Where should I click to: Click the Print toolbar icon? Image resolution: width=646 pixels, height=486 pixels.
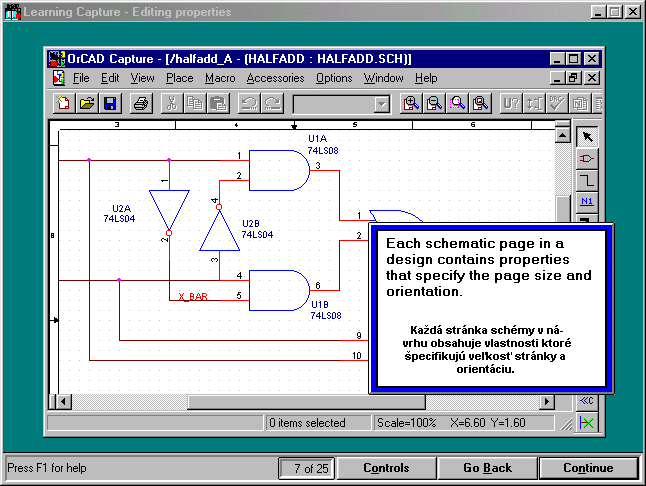141,103
